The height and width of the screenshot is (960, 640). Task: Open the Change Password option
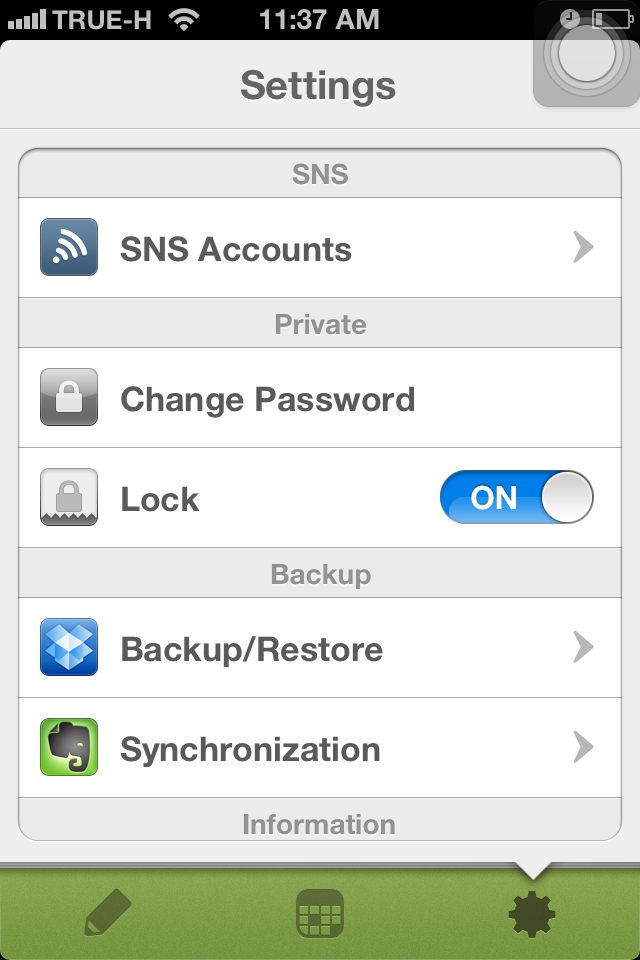(x=320, y=397)
